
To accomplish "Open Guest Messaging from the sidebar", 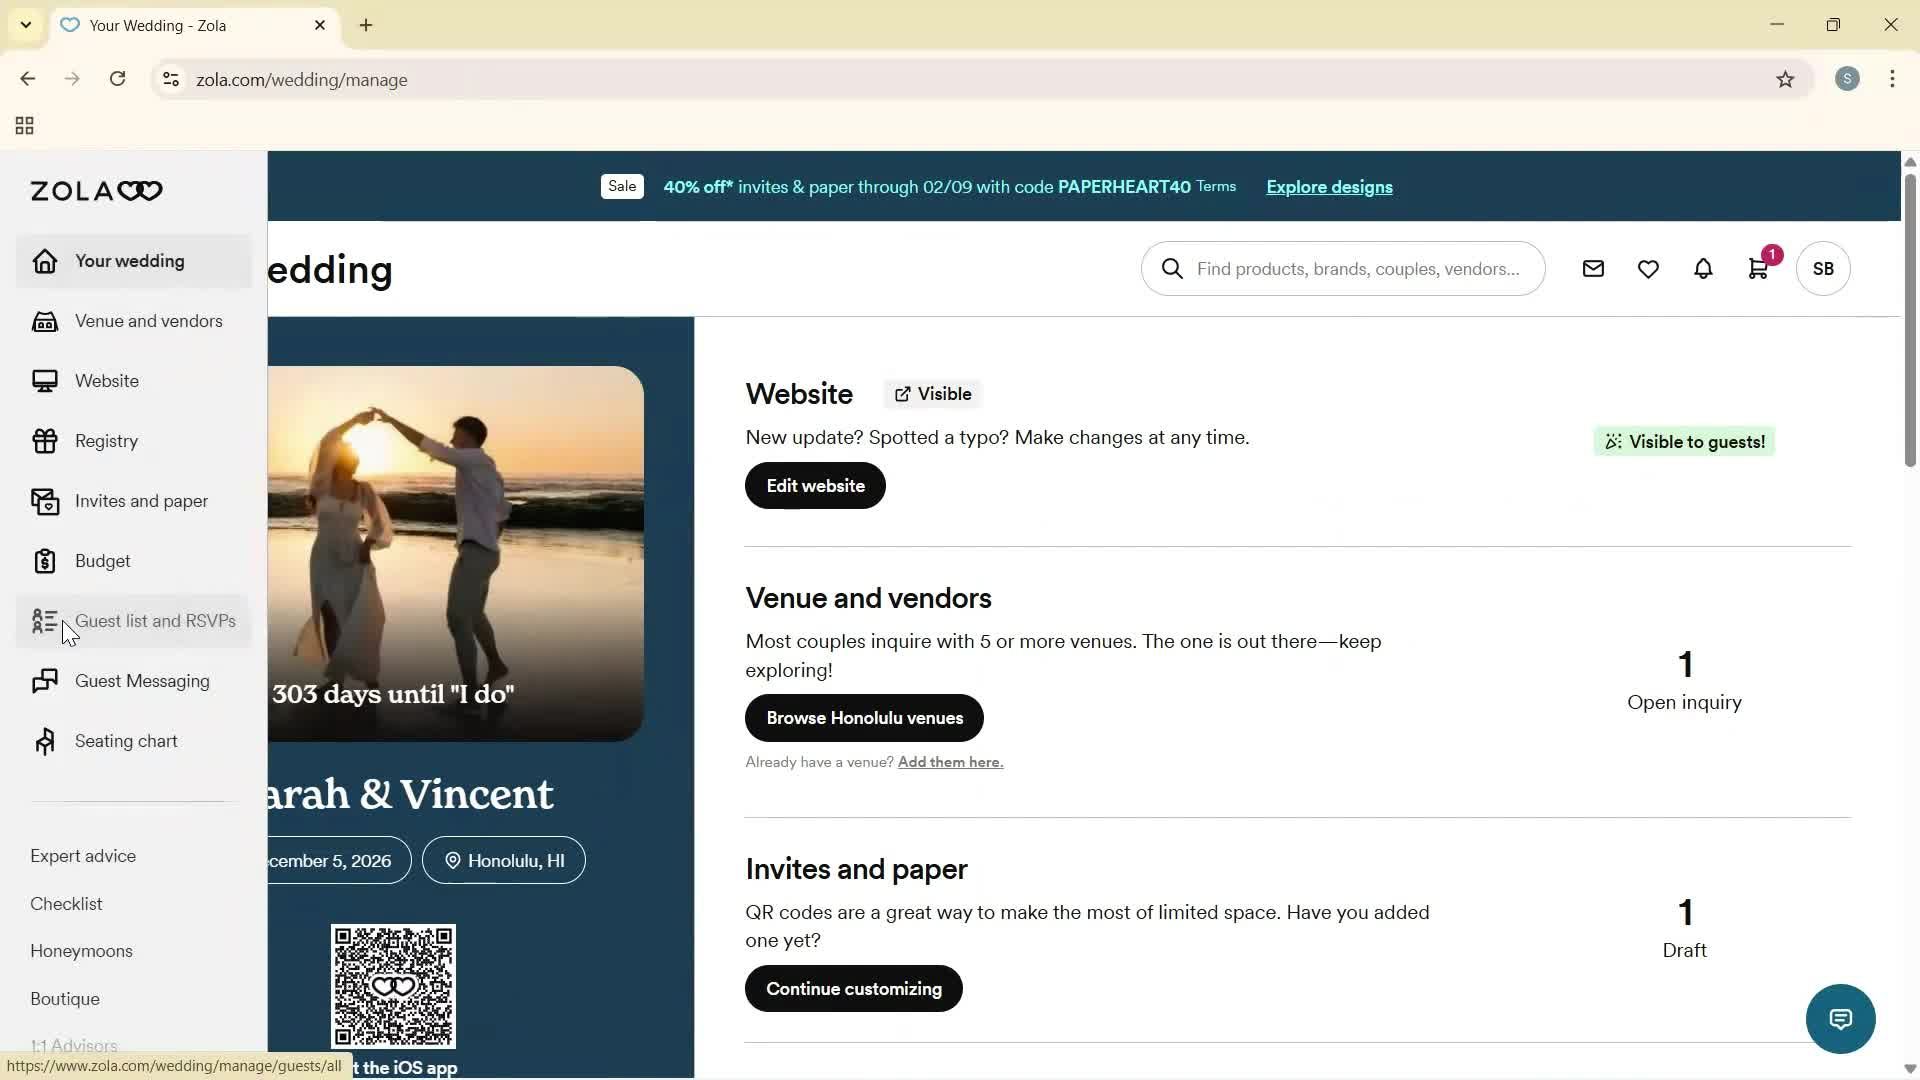I will coord(141,681).
